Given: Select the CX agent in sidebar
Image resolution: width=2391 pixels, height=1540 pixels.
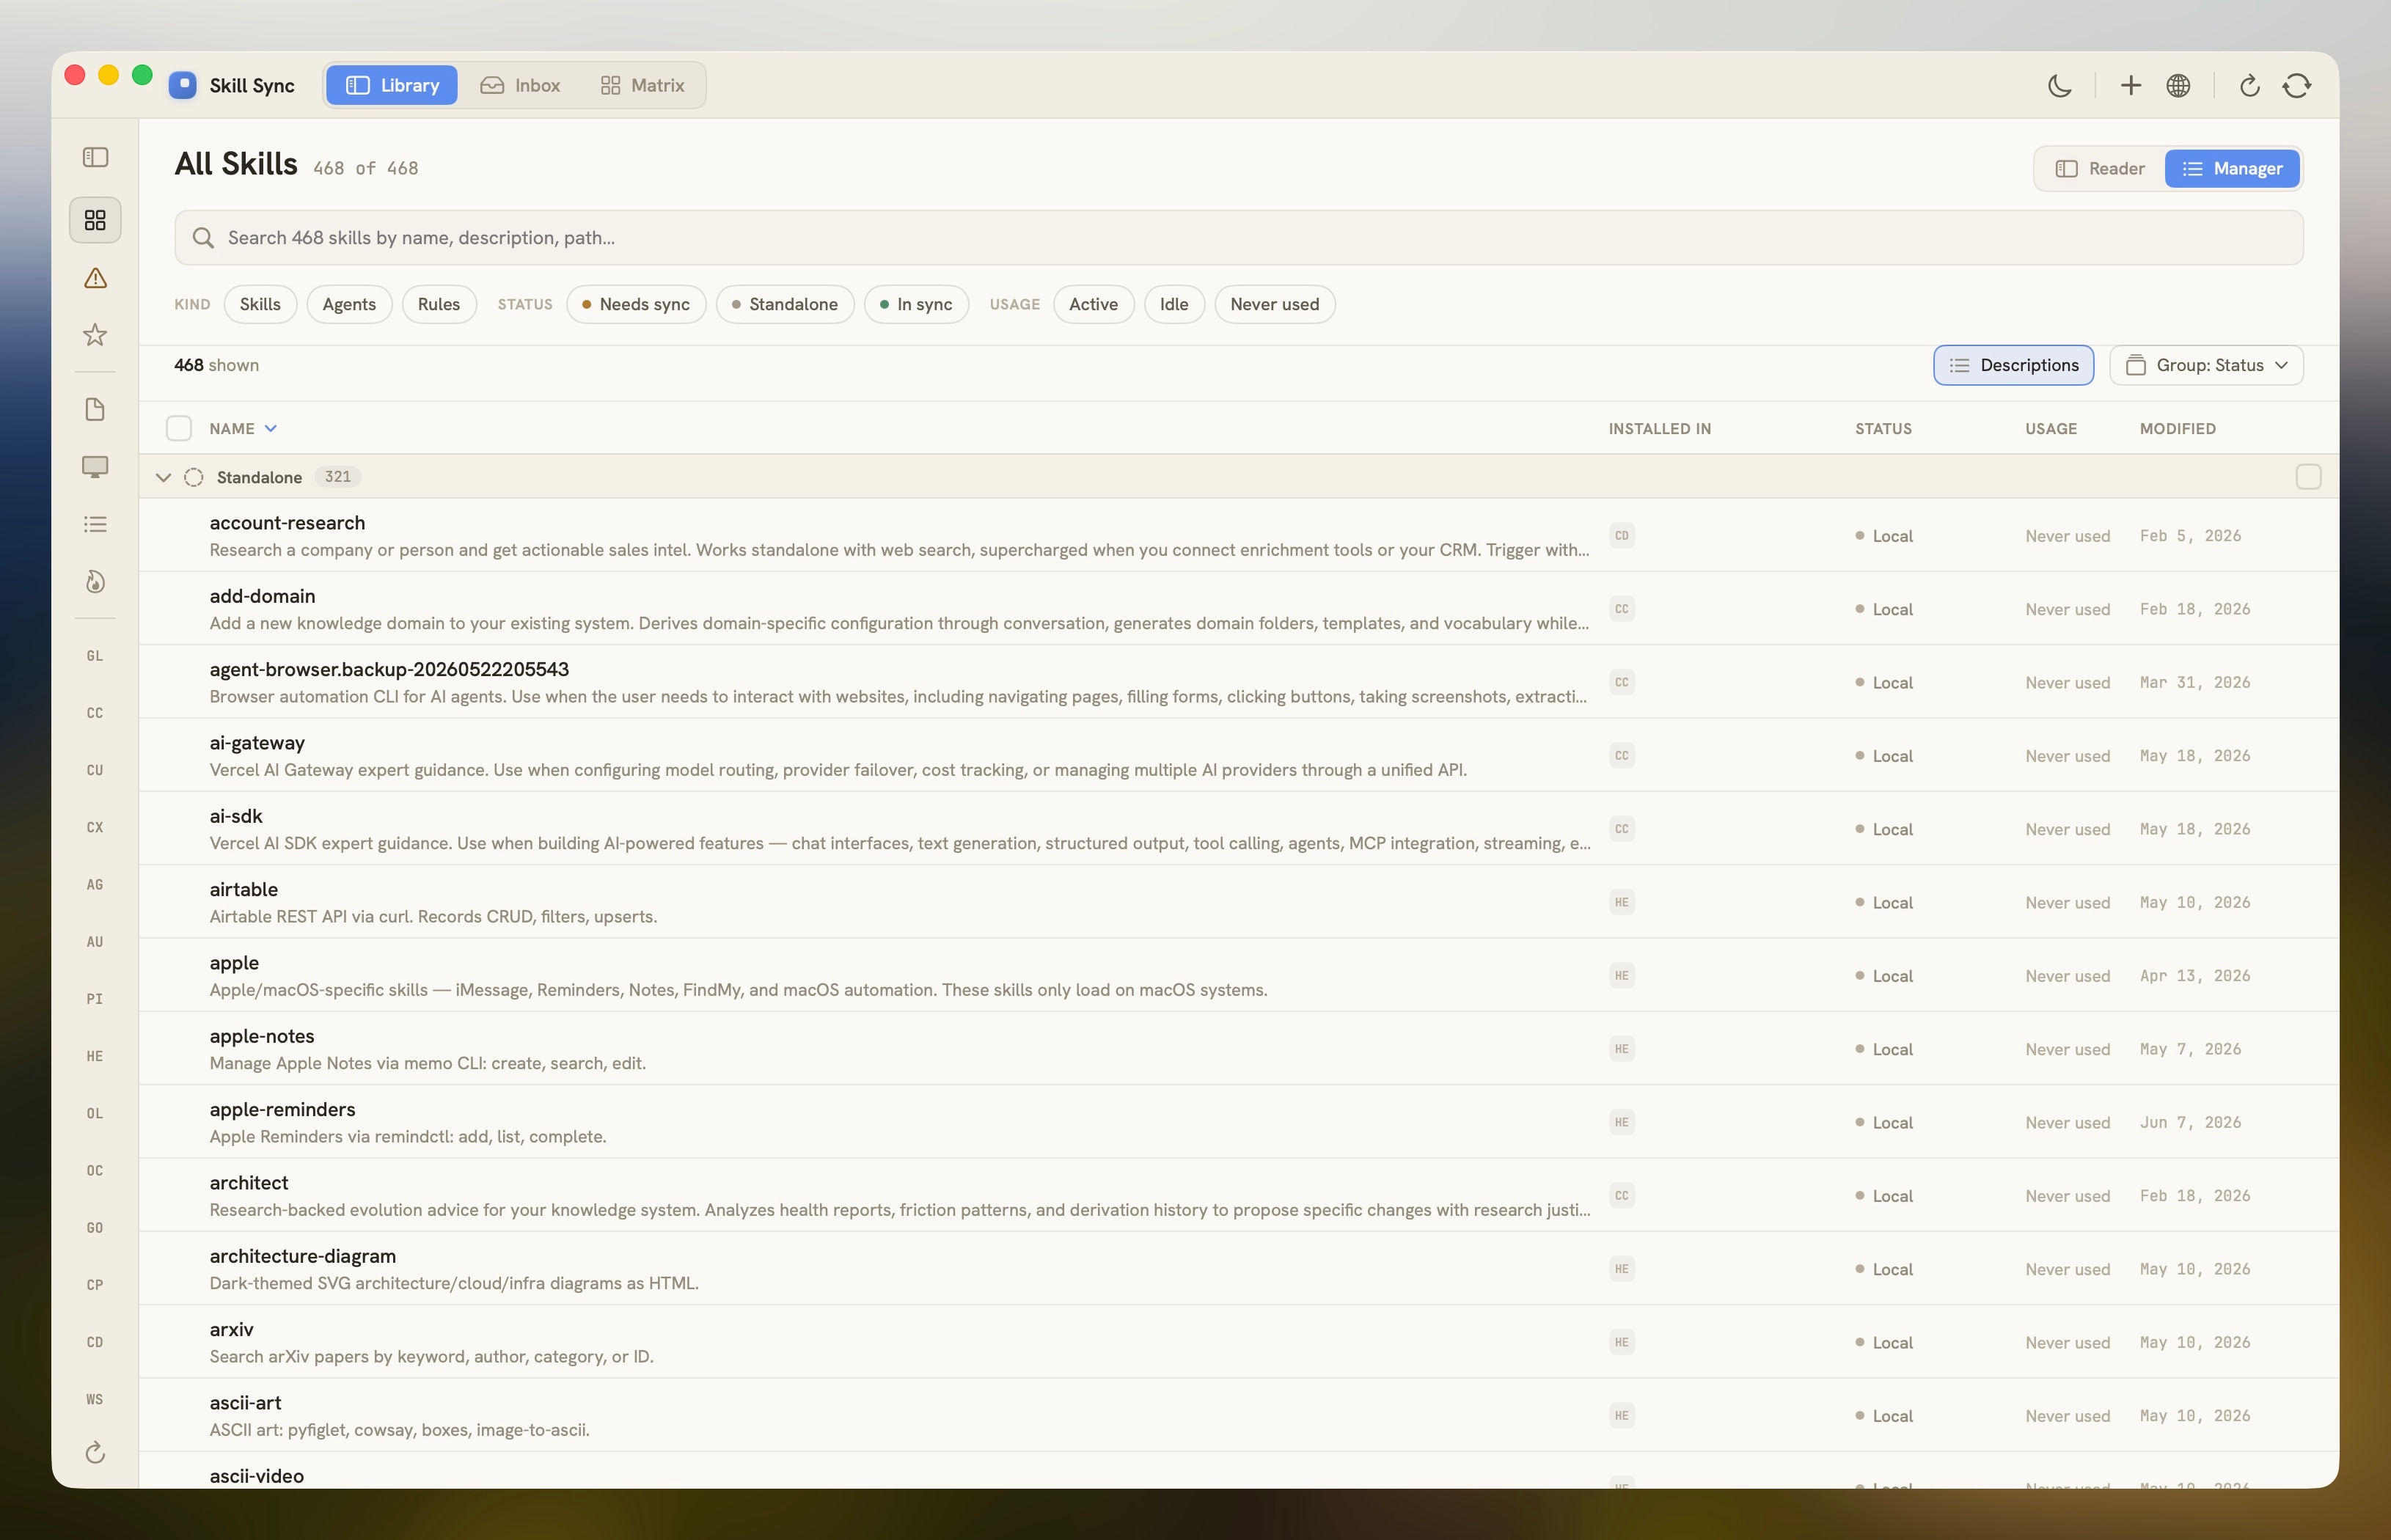Looking at the screenshot, I should pos(95,827).
